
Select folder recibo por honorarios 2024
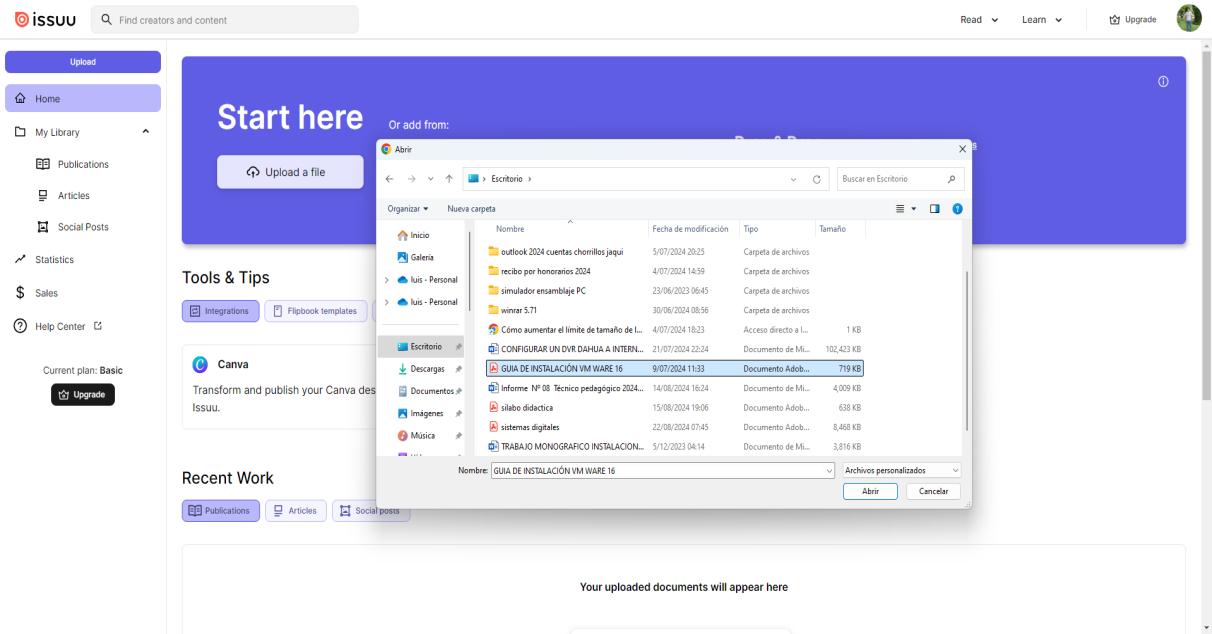pos(545,270)
